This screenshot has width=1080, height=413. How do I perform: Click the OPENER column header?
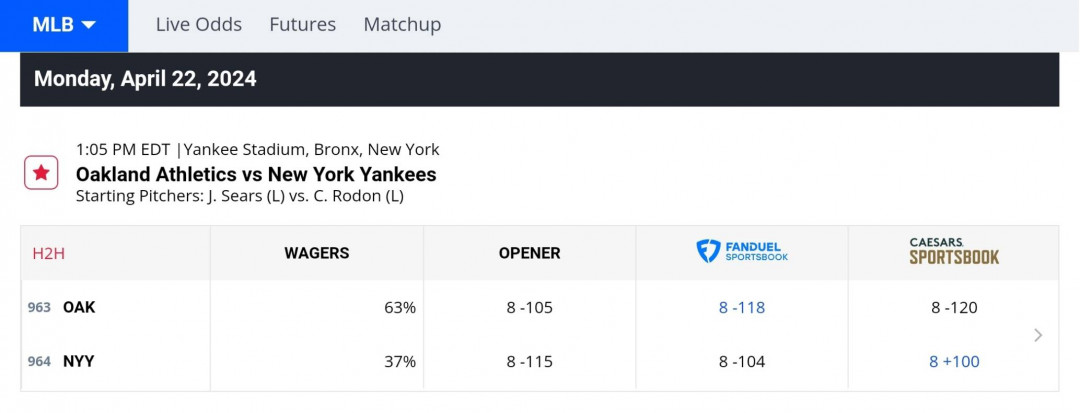pos(530,253)
